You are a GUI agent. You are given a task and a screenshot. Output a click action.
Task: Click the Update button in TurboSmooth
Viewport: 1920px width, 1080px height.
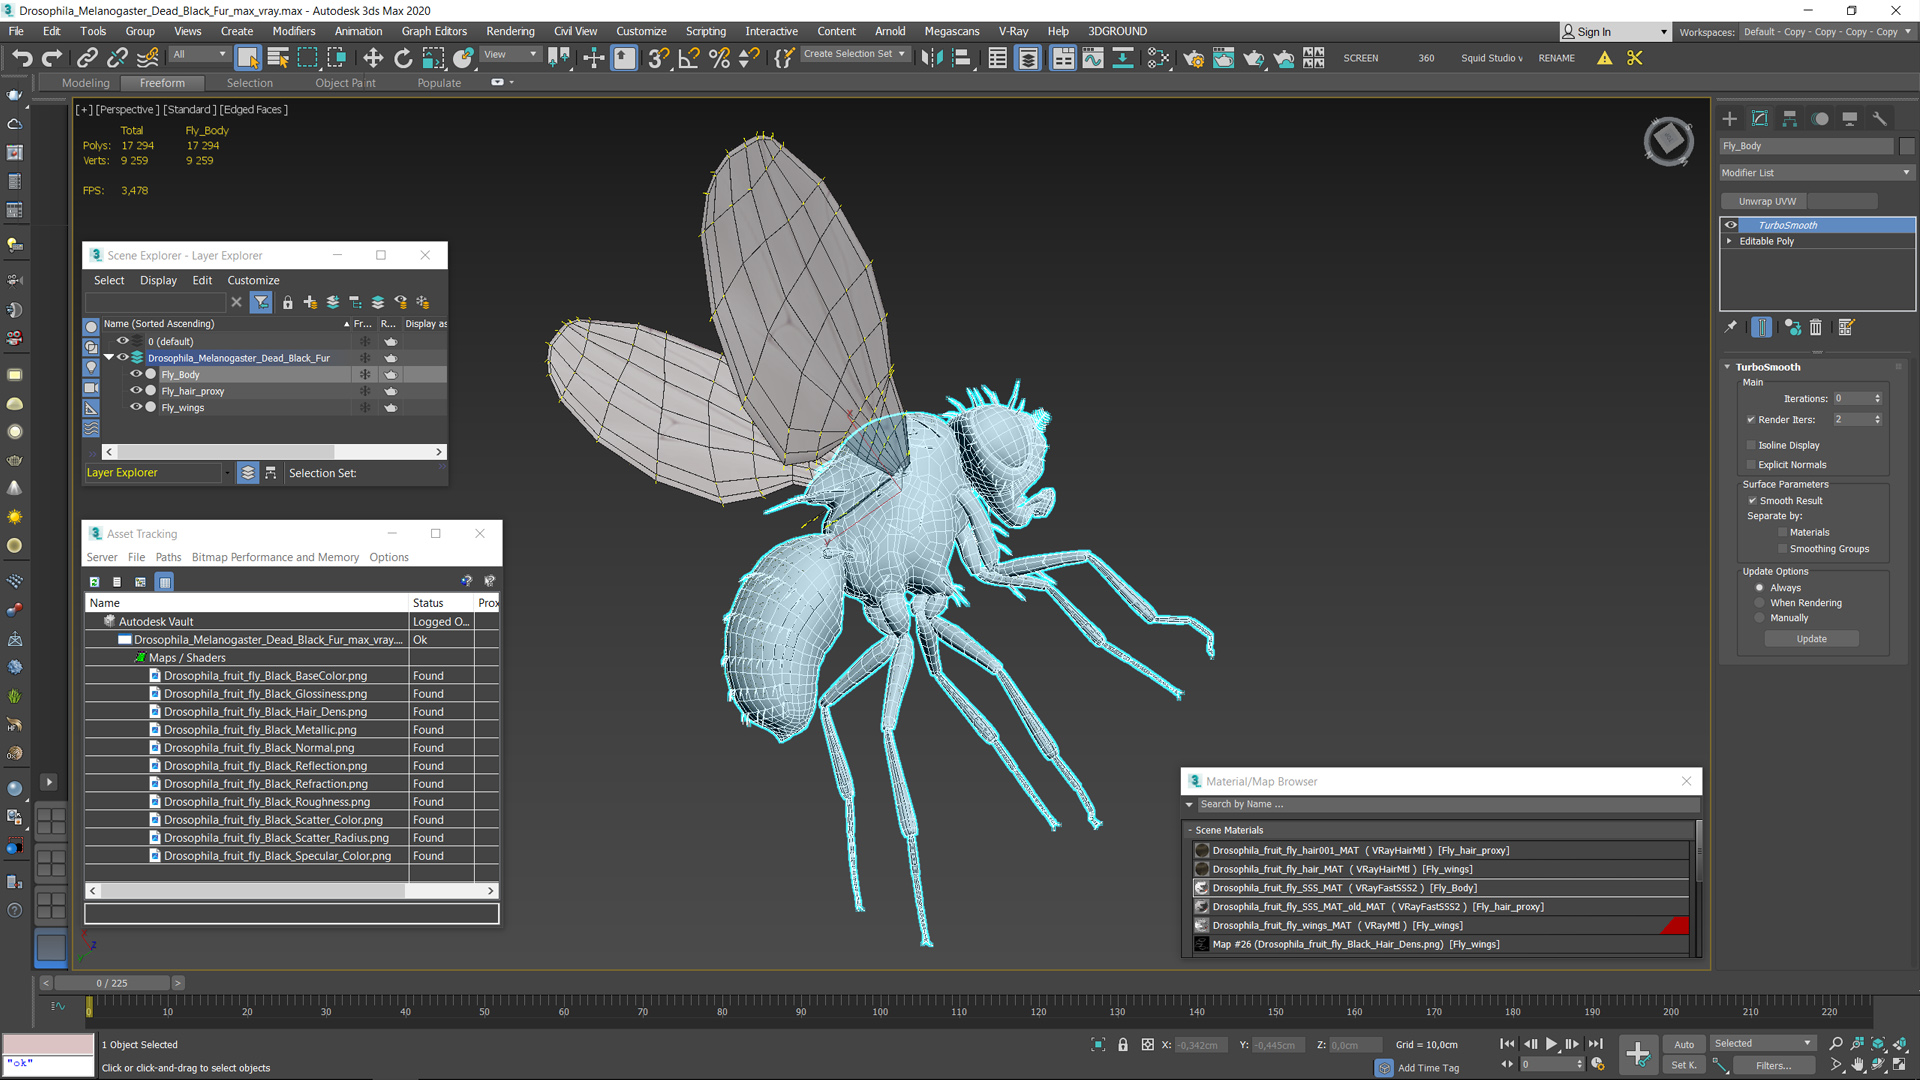pyautogui.click(x=1813, y=638)
